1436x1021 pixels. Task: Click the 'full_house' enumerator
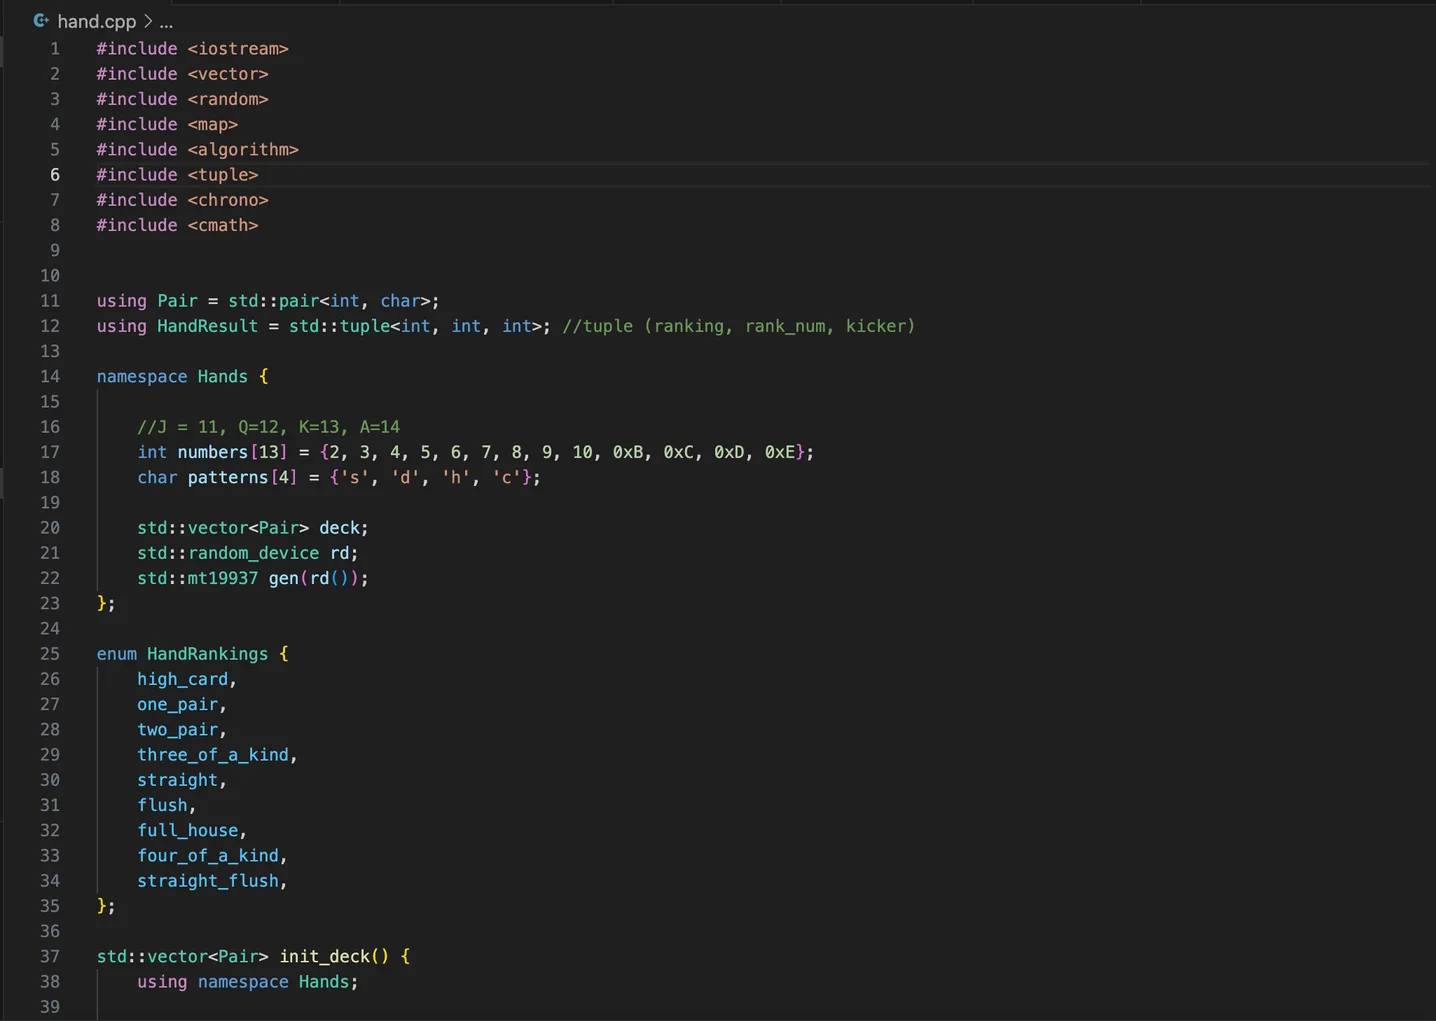(188, 831)
